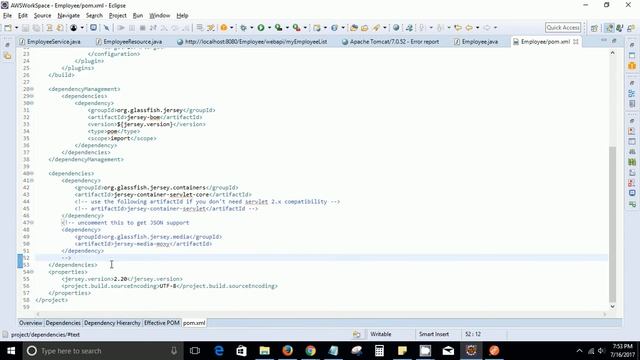Select the rightmost perspective switcher icon
640x360 pixels.
pos(631,28)
